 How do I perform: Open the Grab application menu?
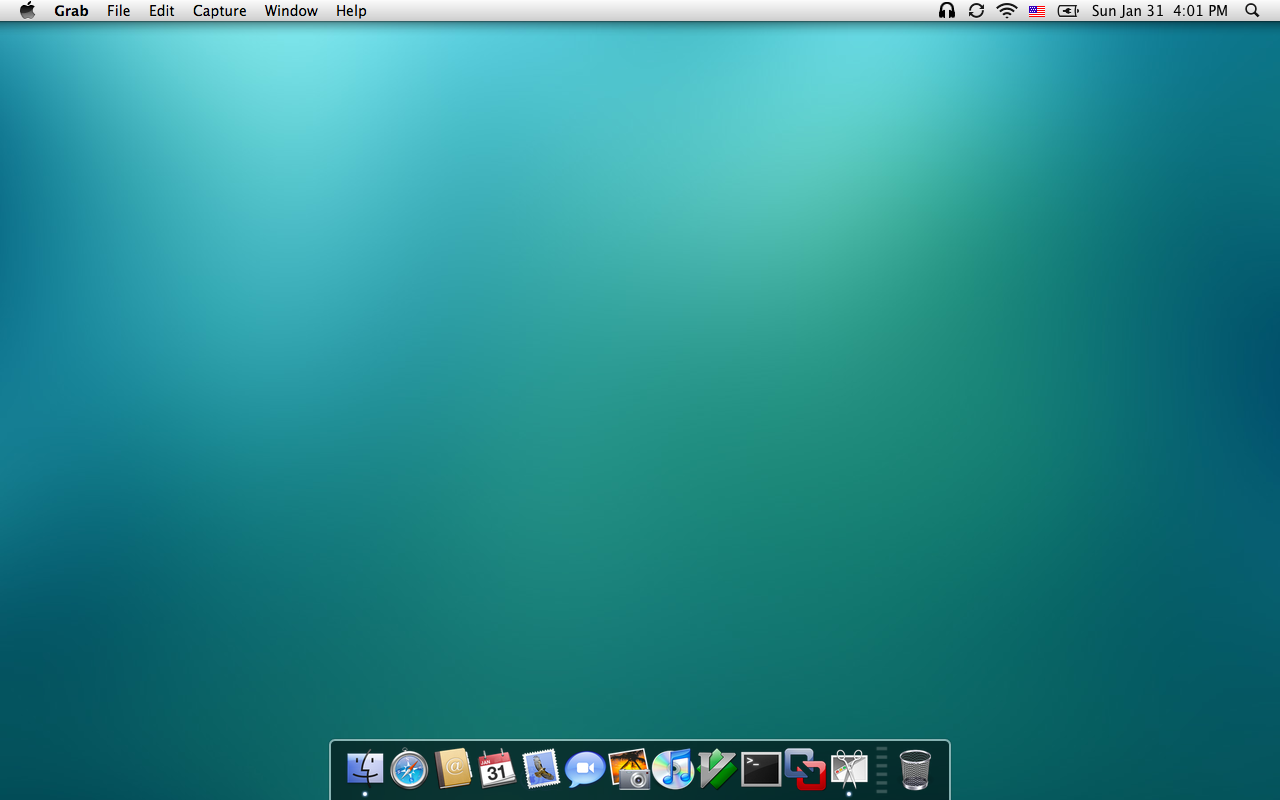pos(71,11)
